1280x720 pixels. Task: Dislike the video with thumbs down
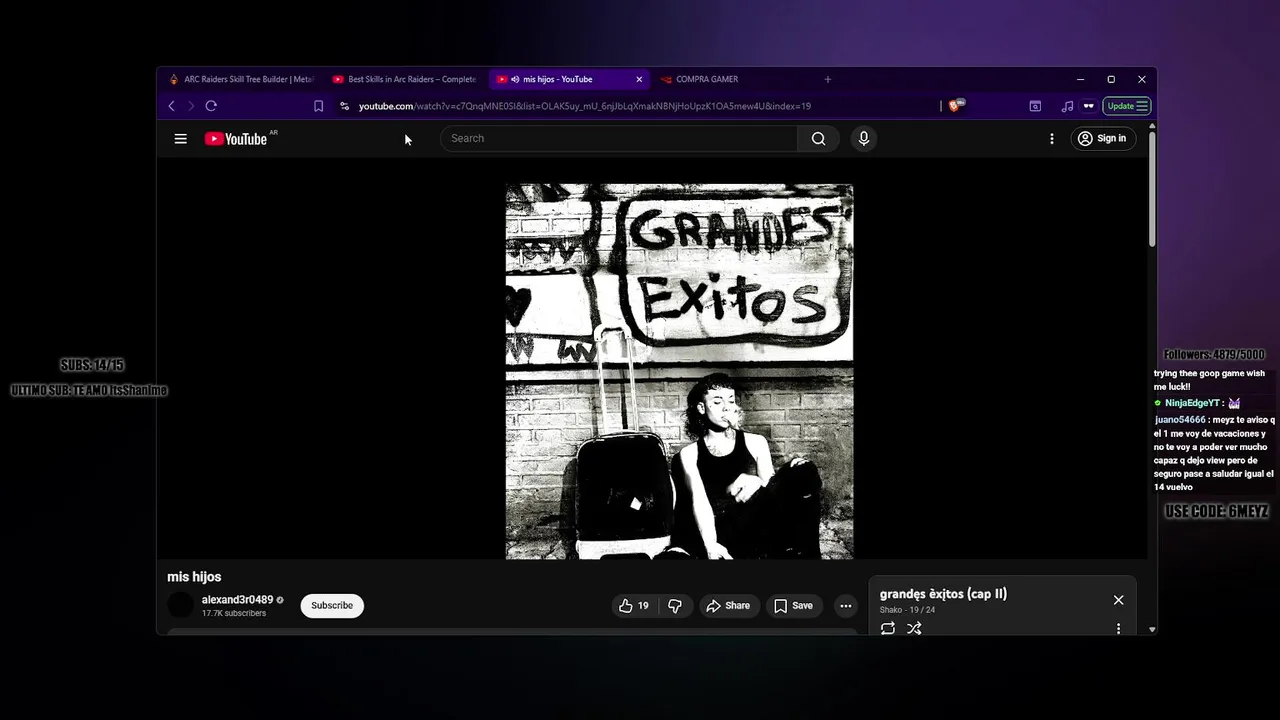[675, 606]
